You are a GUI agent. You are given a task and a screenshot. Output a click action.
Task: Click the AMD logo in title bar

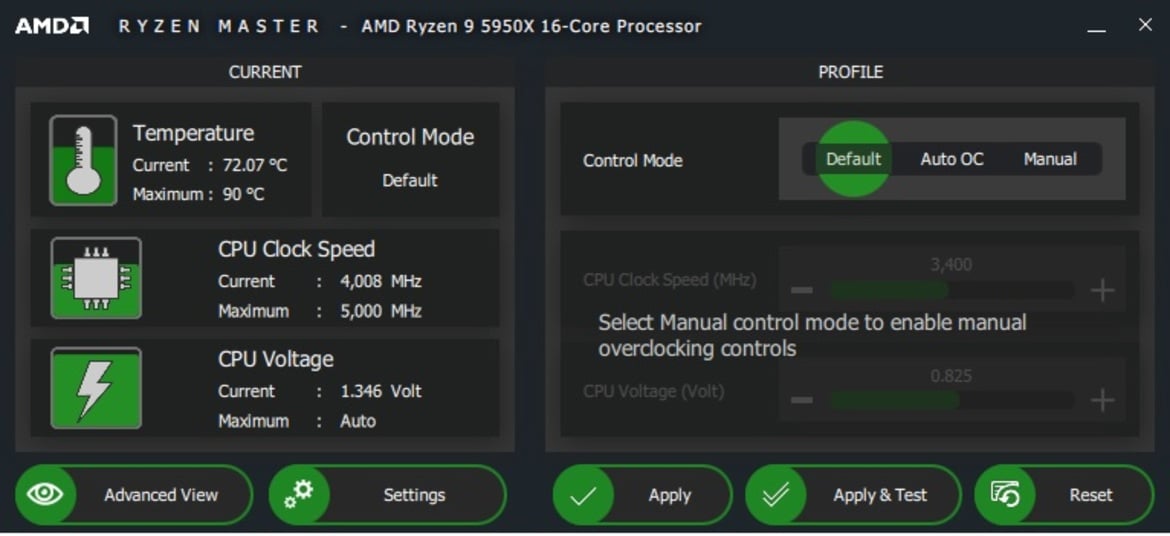click(x=52, y=26)
